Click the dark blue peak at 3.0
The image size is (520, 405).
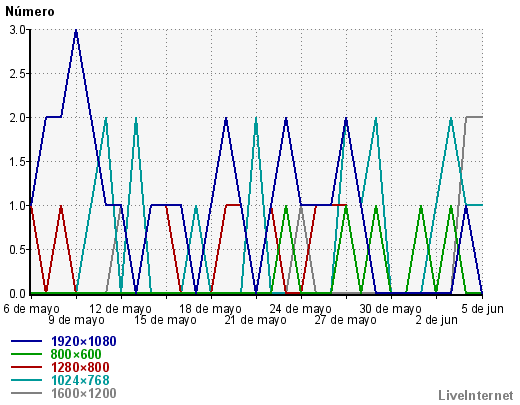point(76,32)
